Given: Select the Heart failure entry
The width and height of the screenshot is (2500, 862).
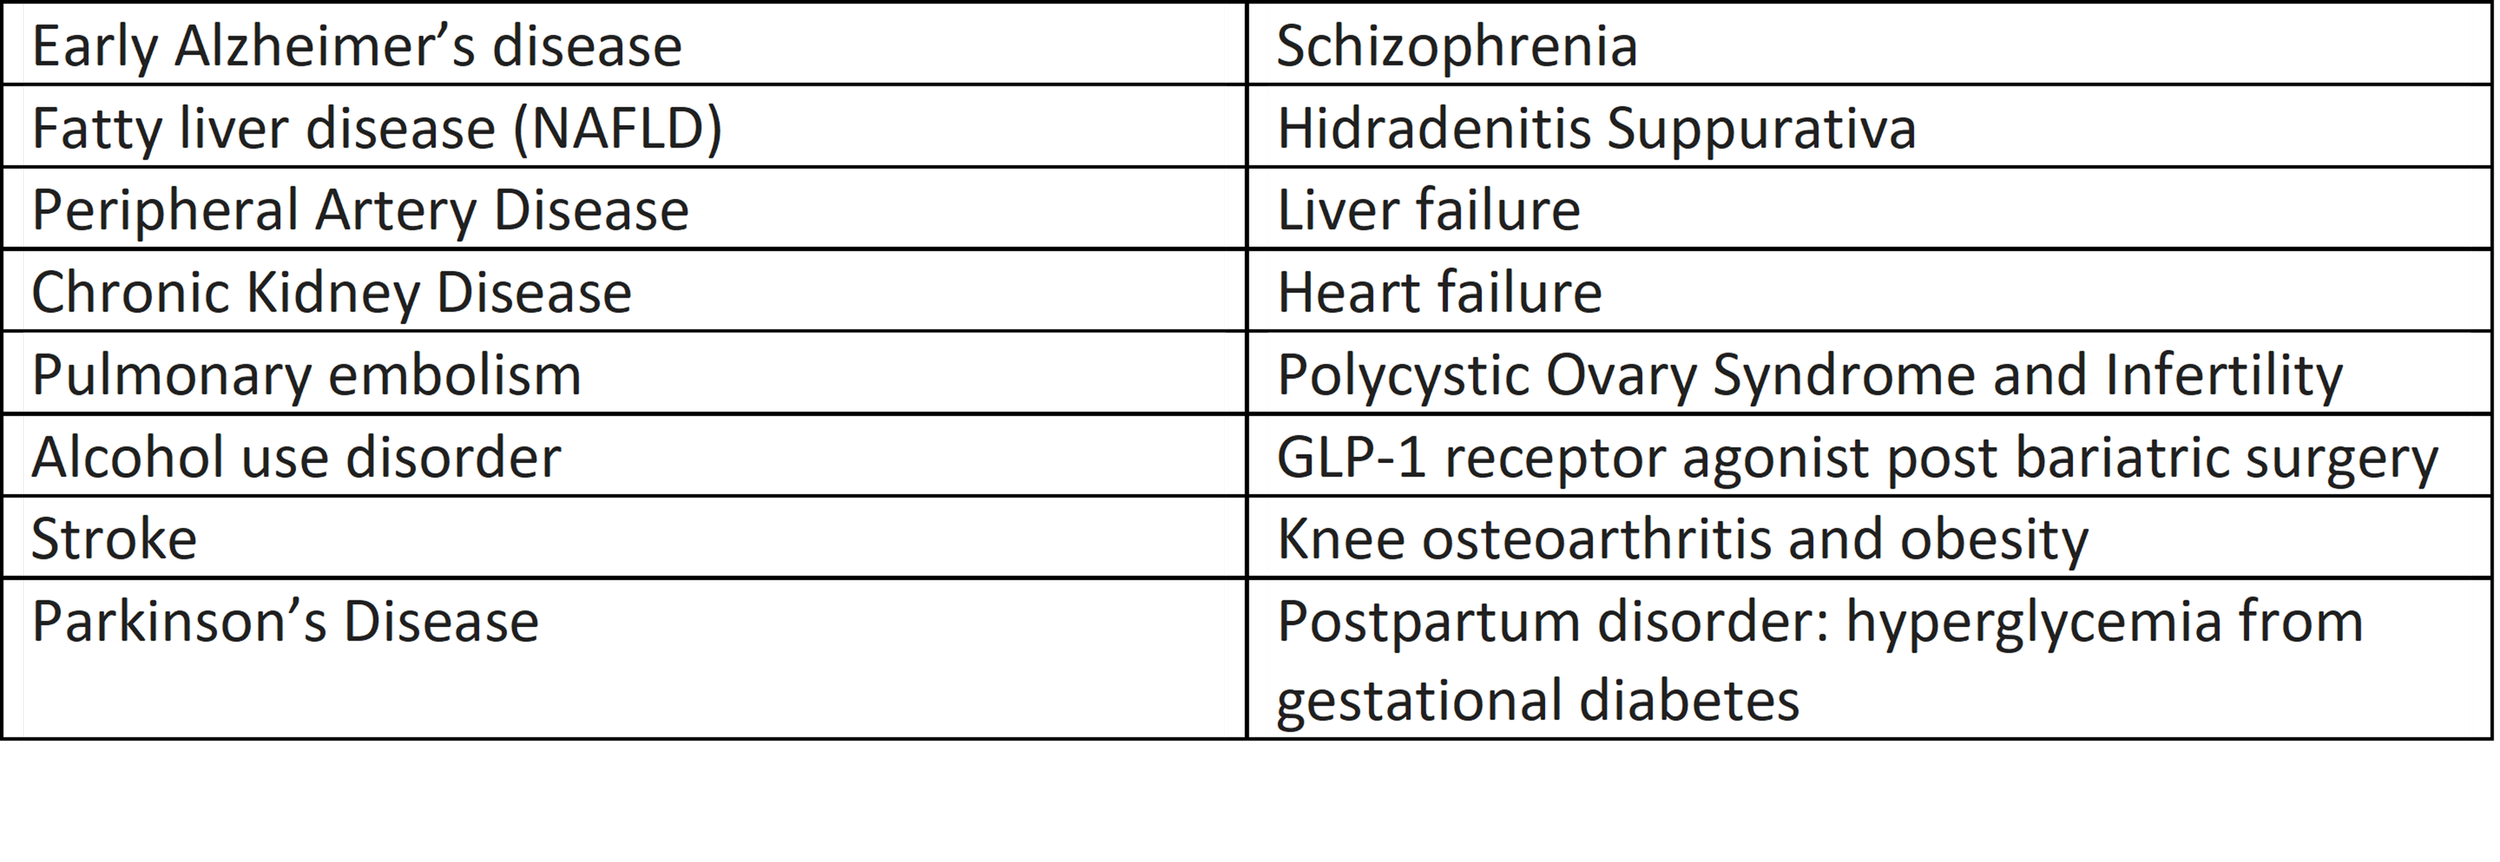Looking at the screenshot, I should pyautogui.click(x=1439, y=292).
